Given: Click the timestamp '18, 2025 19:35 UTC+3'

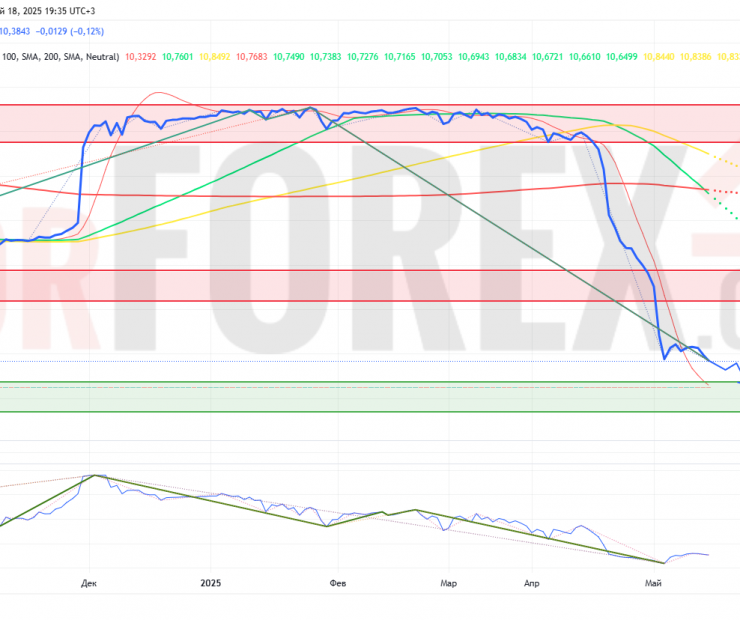Looking at the screenshot, I should [x=51, y=11].
